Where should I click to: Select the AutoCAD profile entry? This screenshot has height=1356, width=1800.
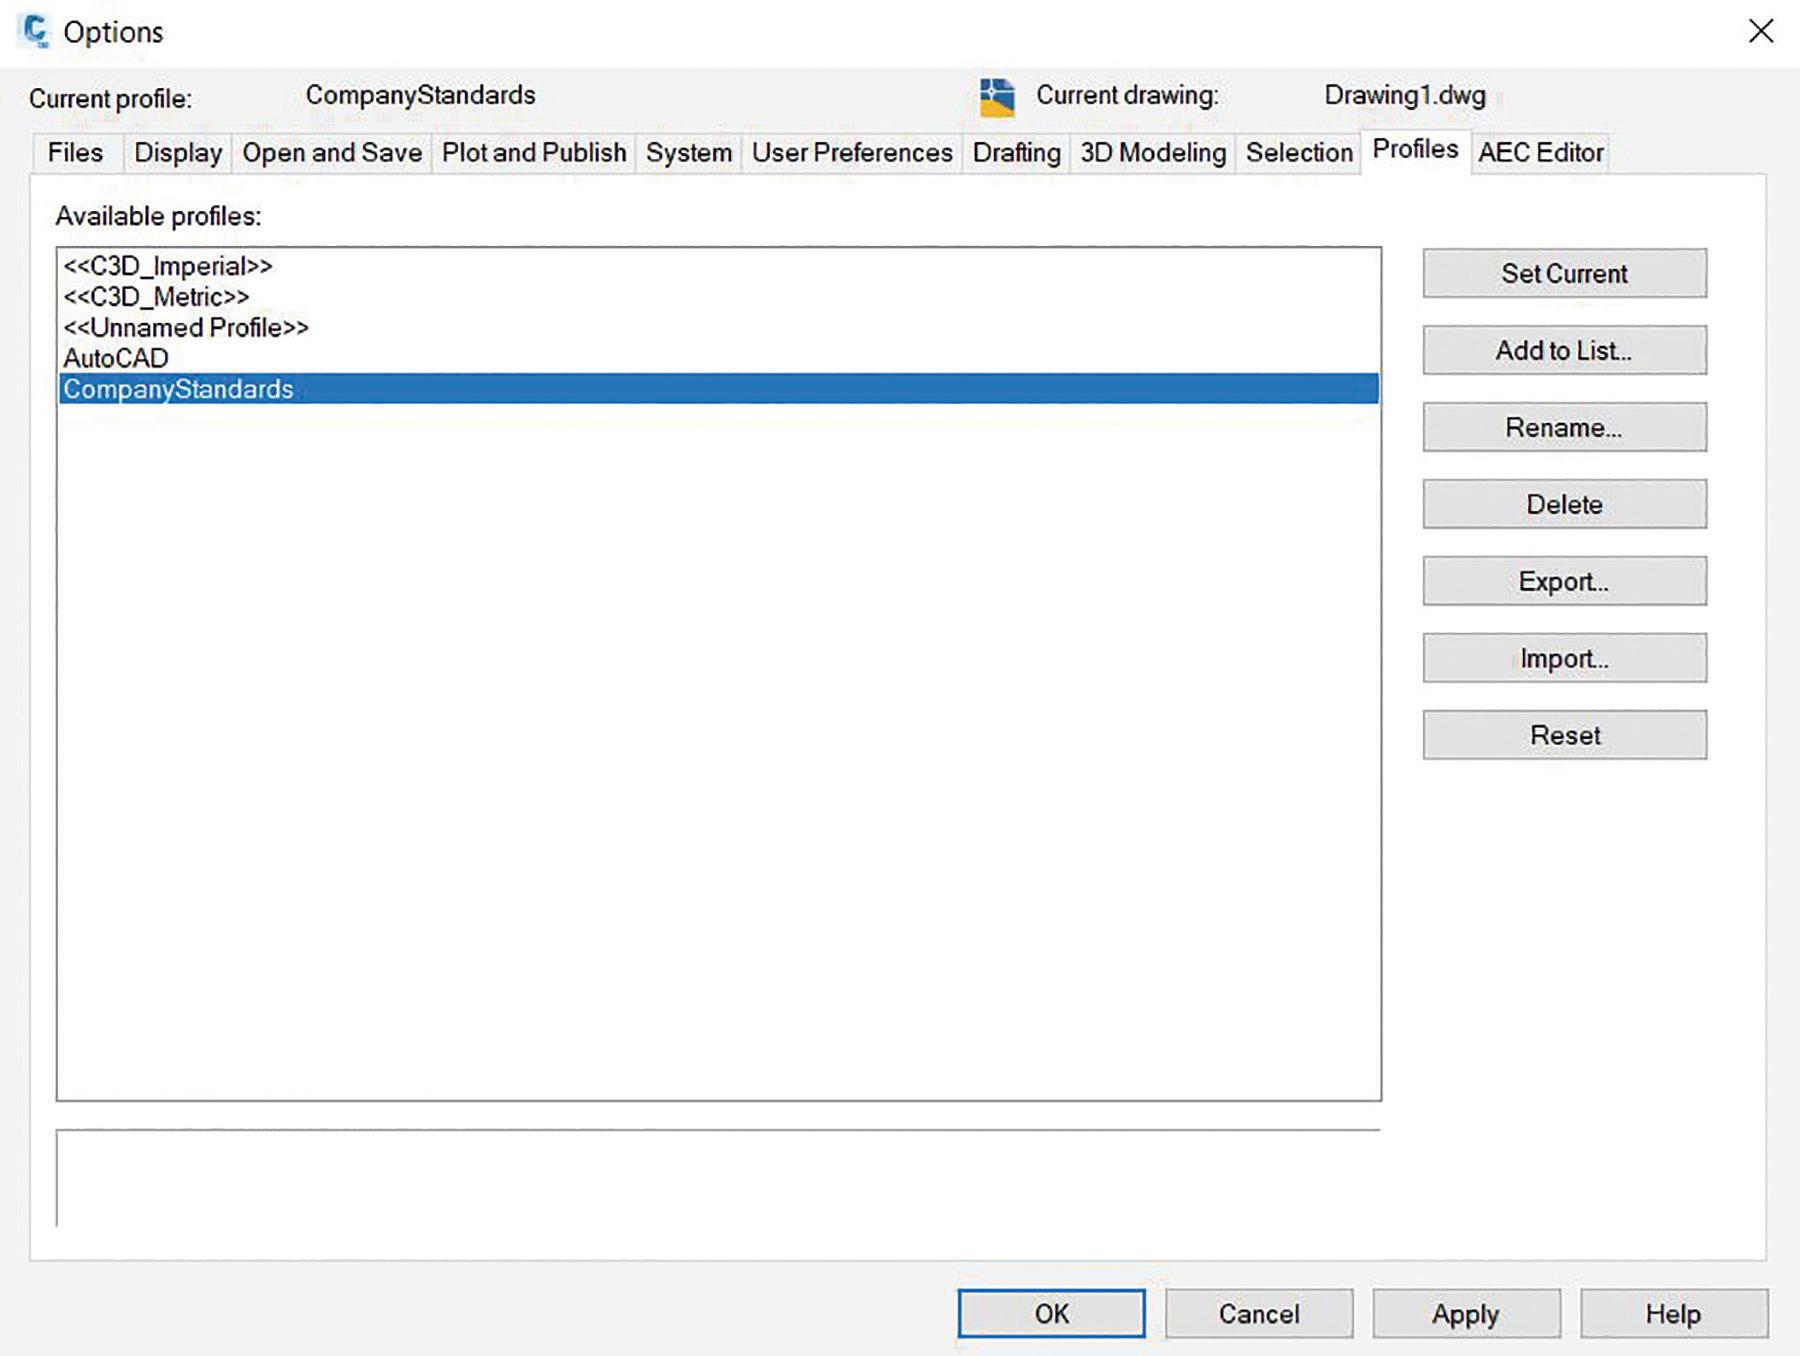coord(718,358)
